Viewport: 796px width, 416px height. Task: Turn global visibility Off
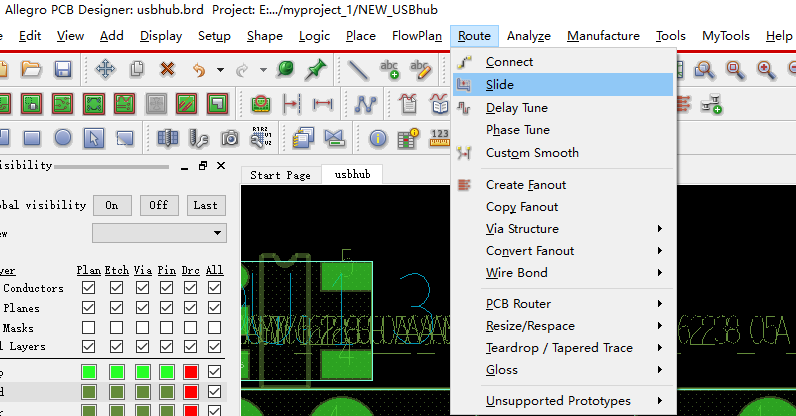(x=159, y=205)
